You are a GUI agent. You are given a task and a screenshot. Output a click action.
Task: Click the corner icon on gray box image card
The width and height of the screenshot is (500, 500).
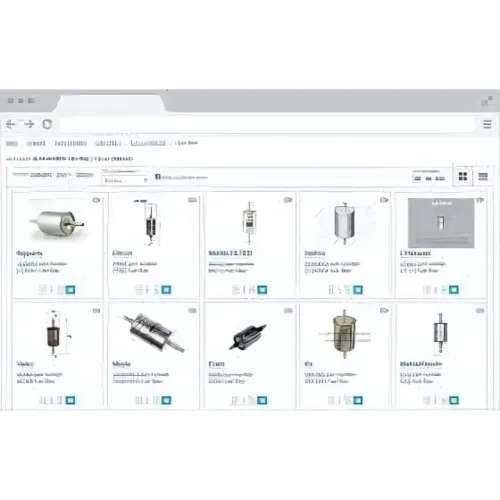tap(480, 200)
